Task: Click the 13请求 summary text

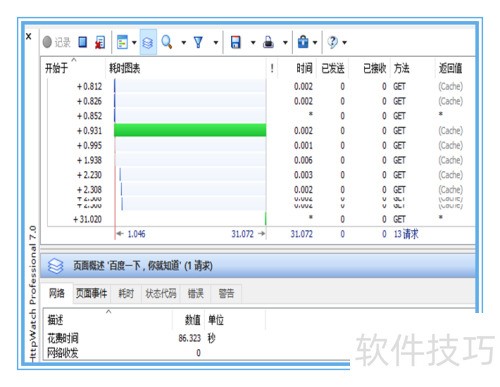Action: (x=406, y=234)
